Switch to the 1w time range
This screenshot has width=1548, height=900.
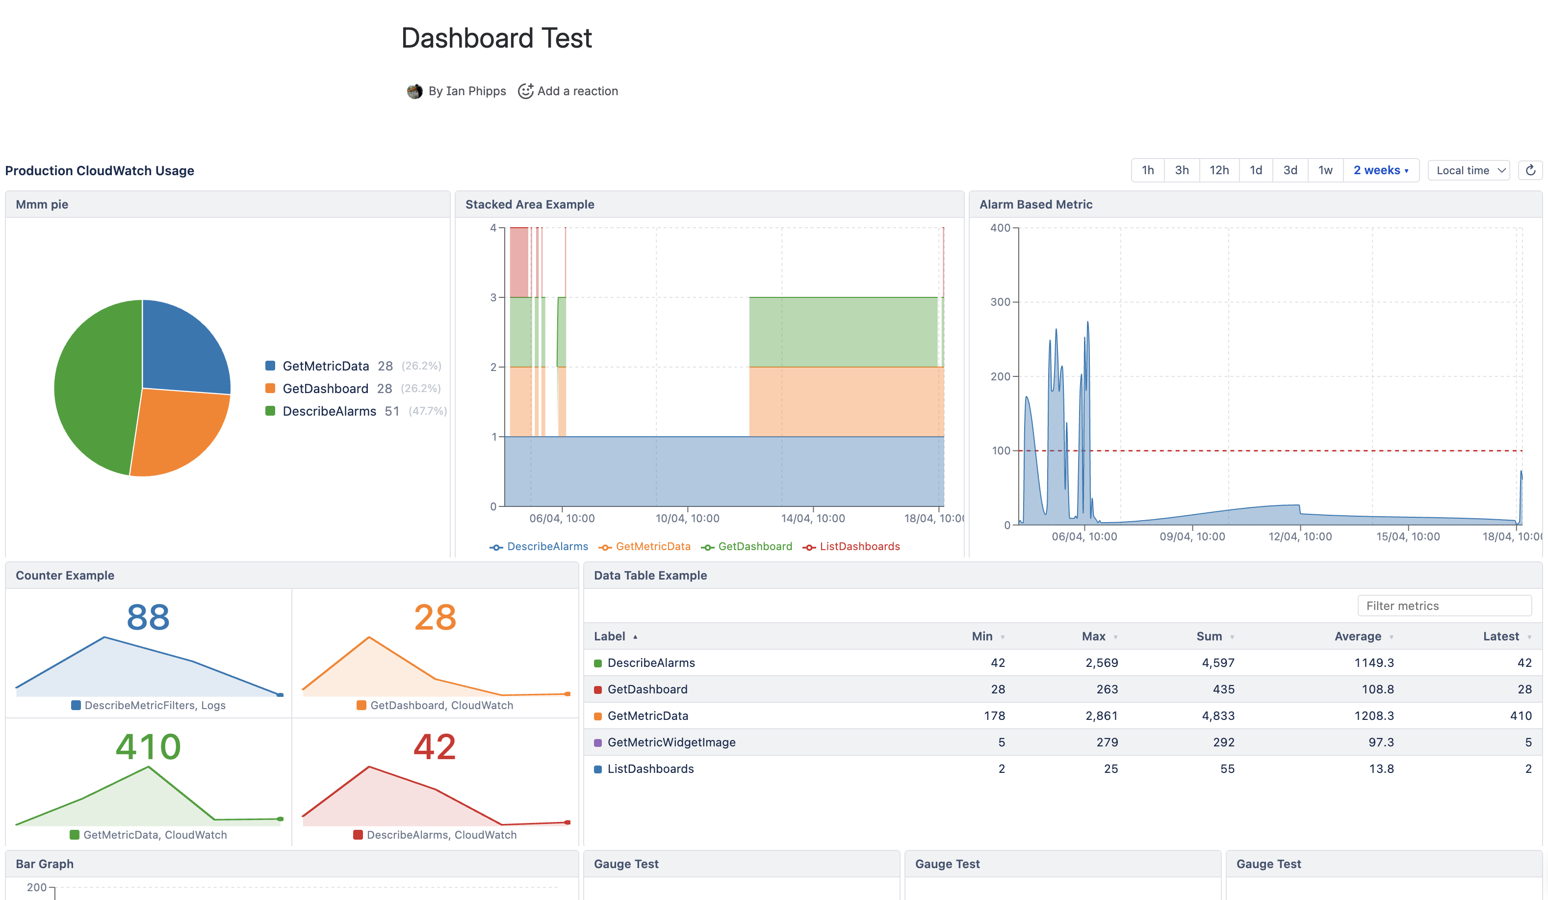coord(1326,170)
